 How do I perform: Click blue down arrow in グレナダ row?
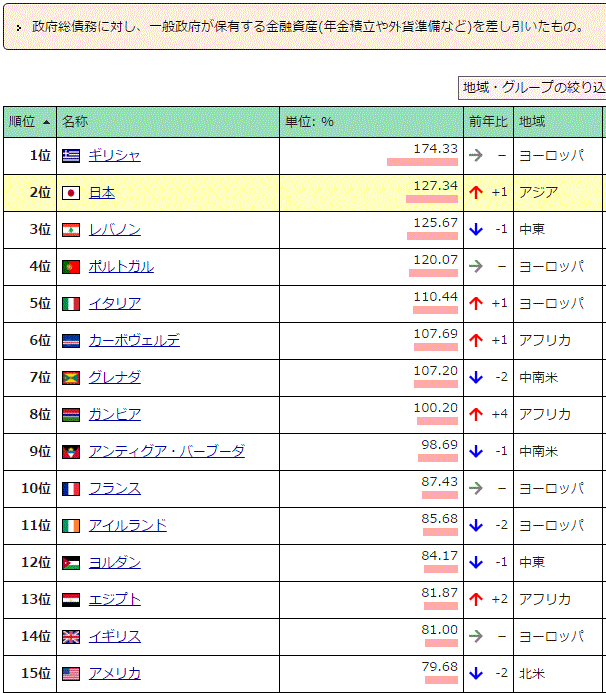[x=476, y=377]
